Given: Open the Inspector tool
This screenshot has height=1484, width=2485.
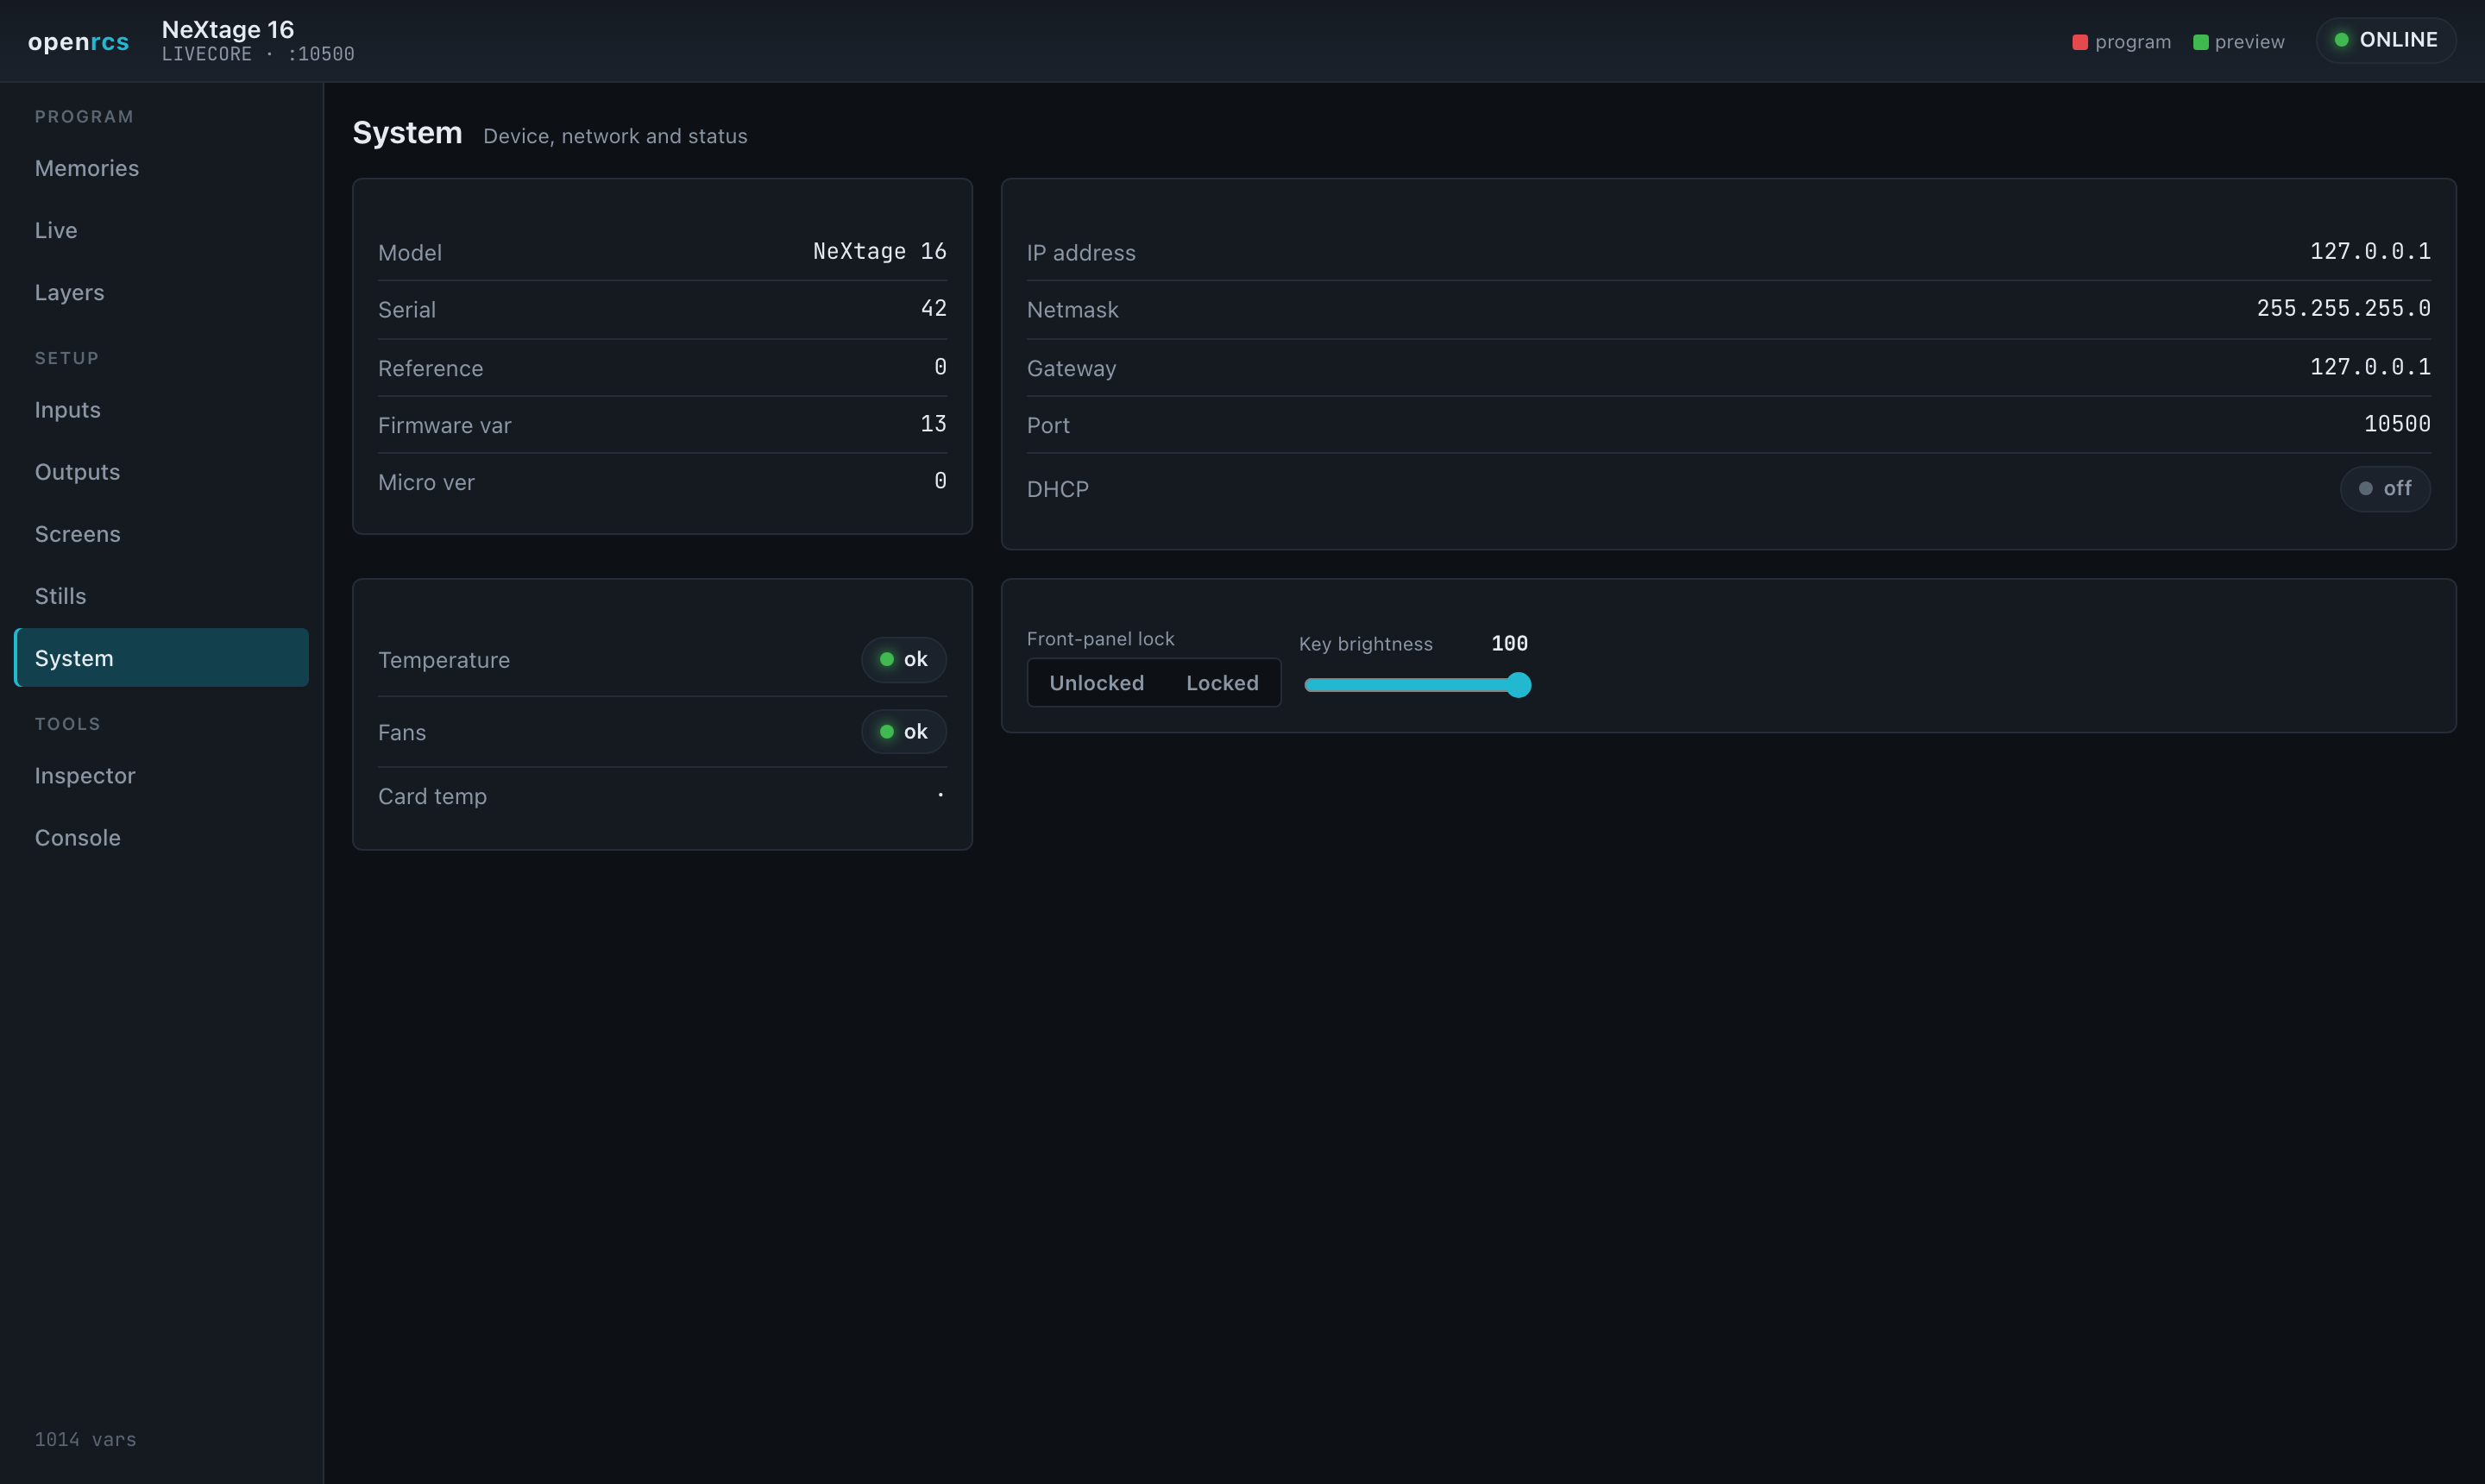Looking at the screenshot, I should (161, 776).
